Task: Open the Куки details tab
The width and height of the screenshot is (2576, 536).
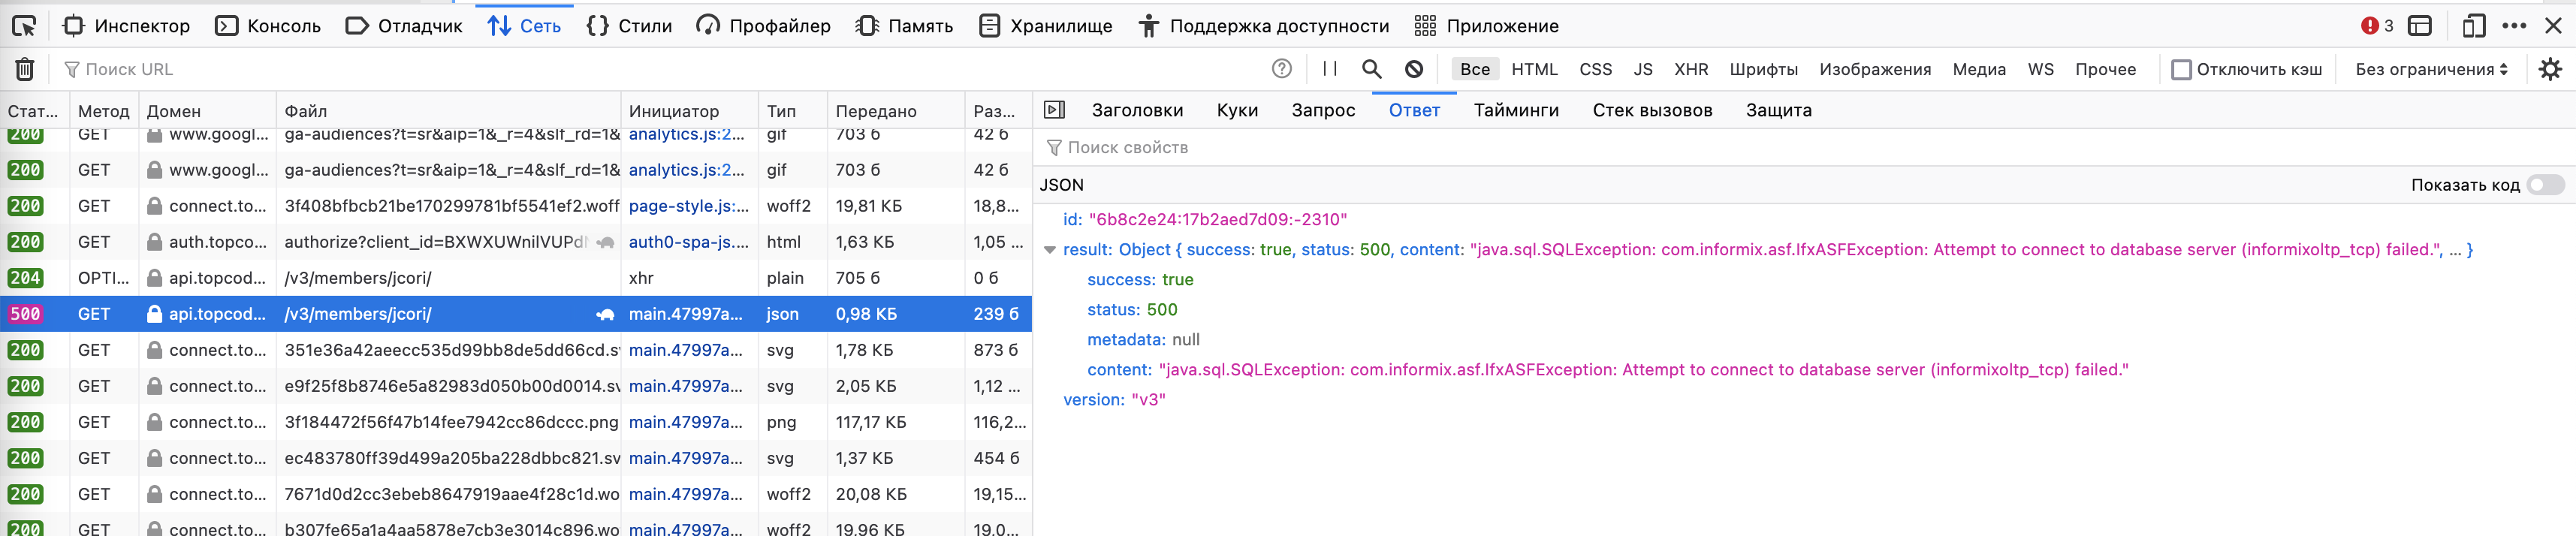Action: click(x=1237, y=110)
